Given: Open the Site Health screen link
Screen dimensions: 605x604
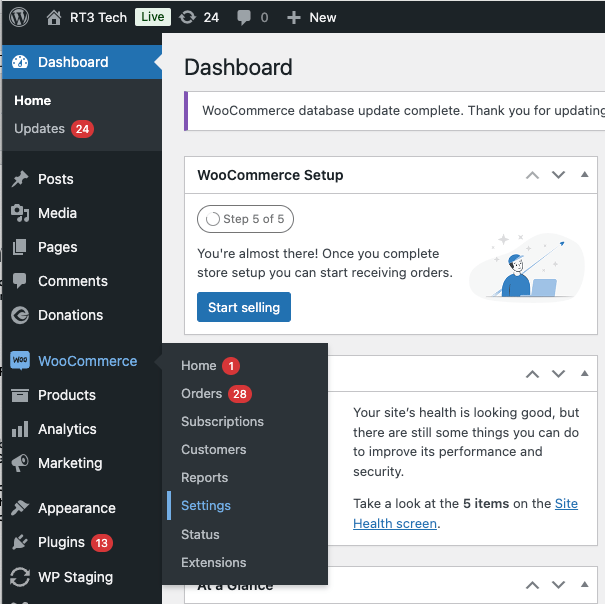Looking at the screenshot, I should point(566,504).
